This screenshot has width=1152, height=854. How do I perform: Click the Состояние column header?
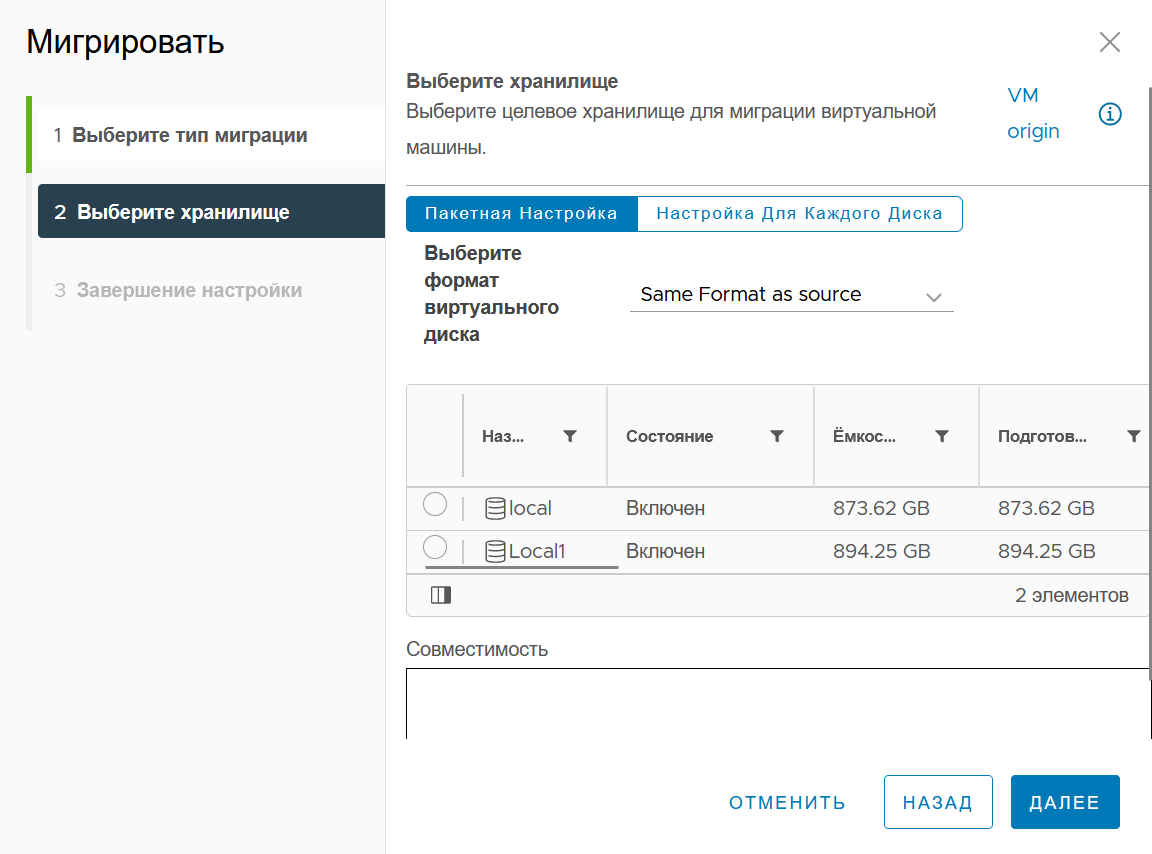(x=669, y=437)
